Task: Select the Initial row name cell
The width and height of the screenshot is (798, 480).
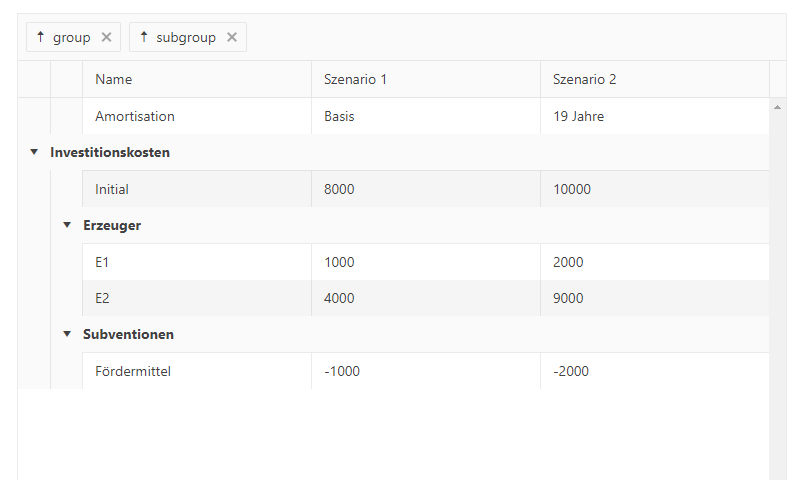Action: (112, 189)
